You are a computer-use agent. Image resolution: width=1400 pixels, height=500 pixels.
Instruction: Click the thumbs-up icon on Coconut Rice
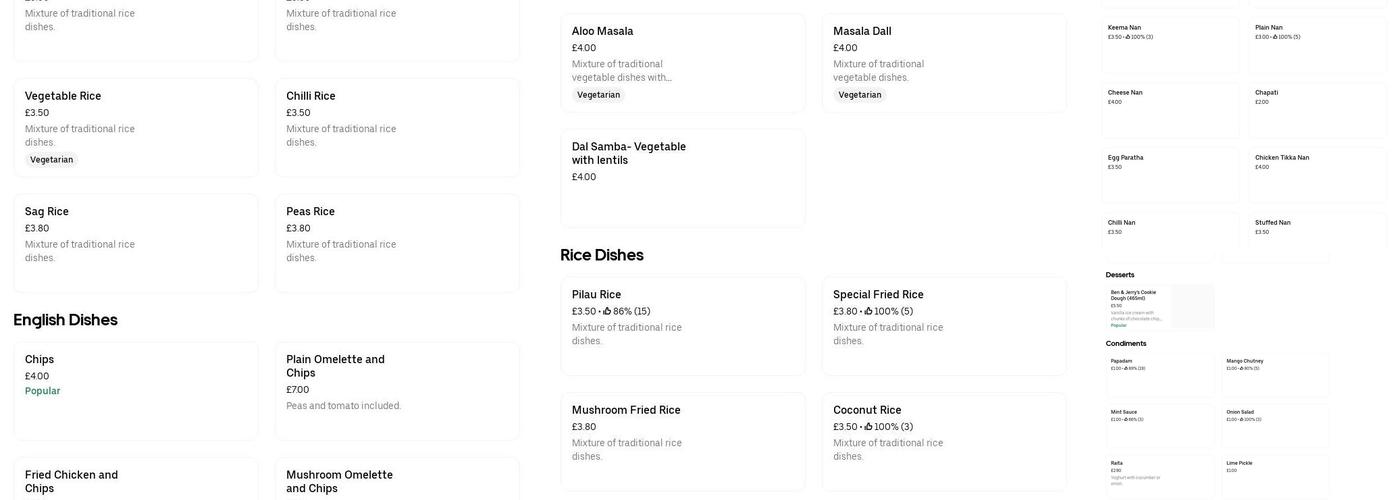[x=869, y=427]
